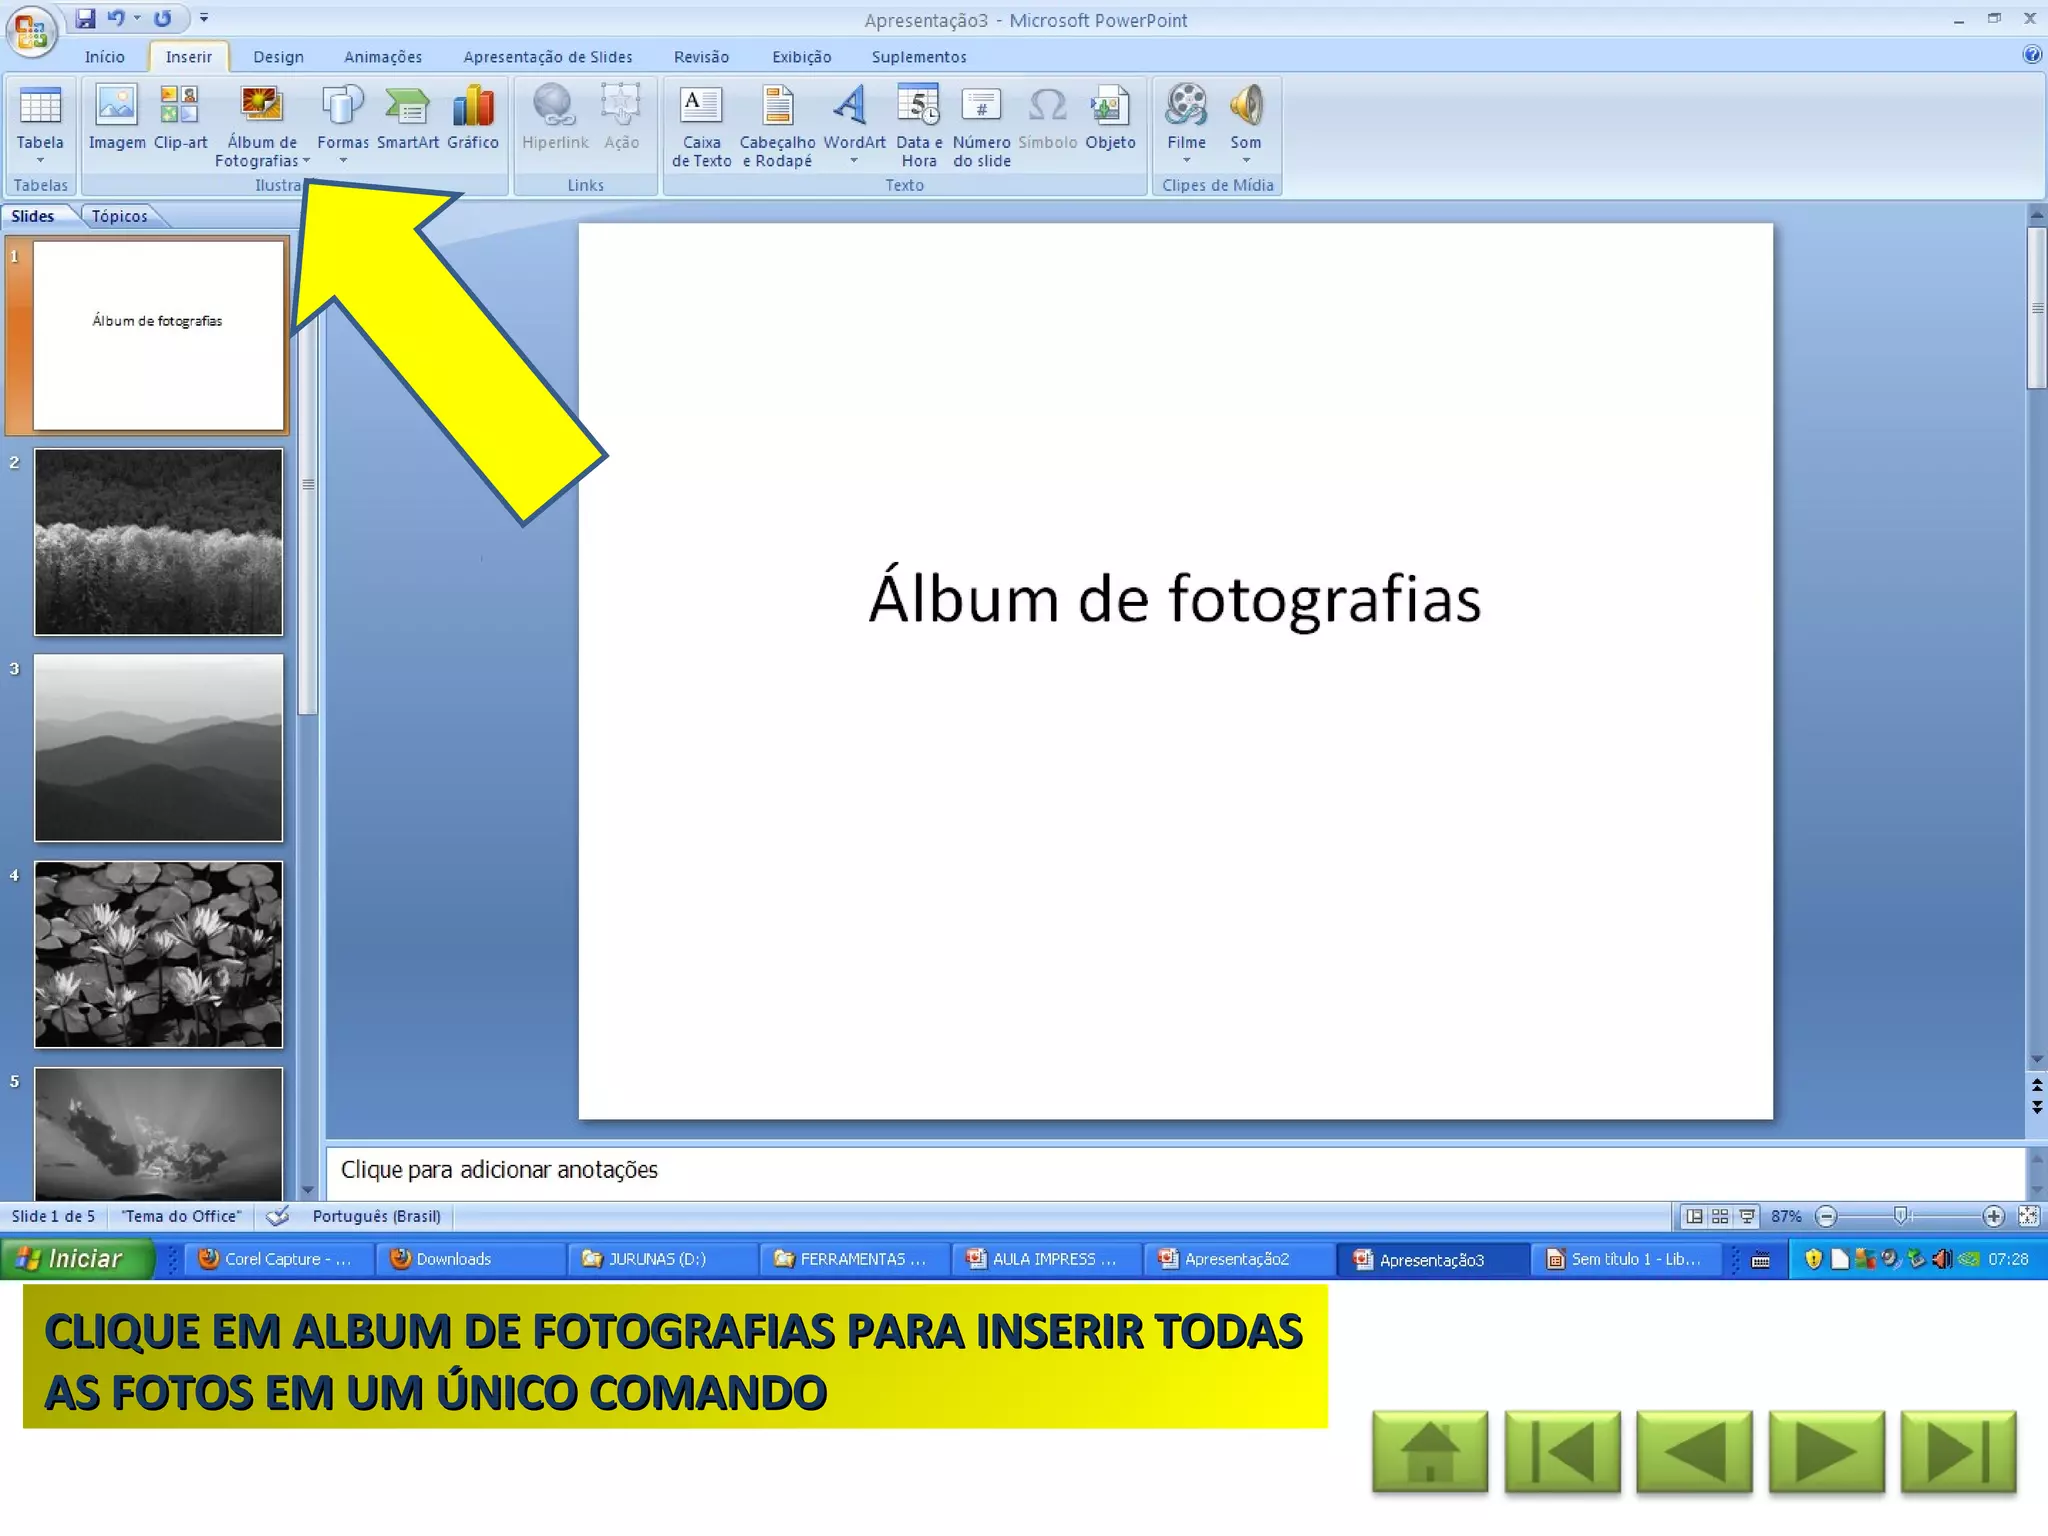
Task: Insert an Objeto
Action: [x=1110, y=118]
